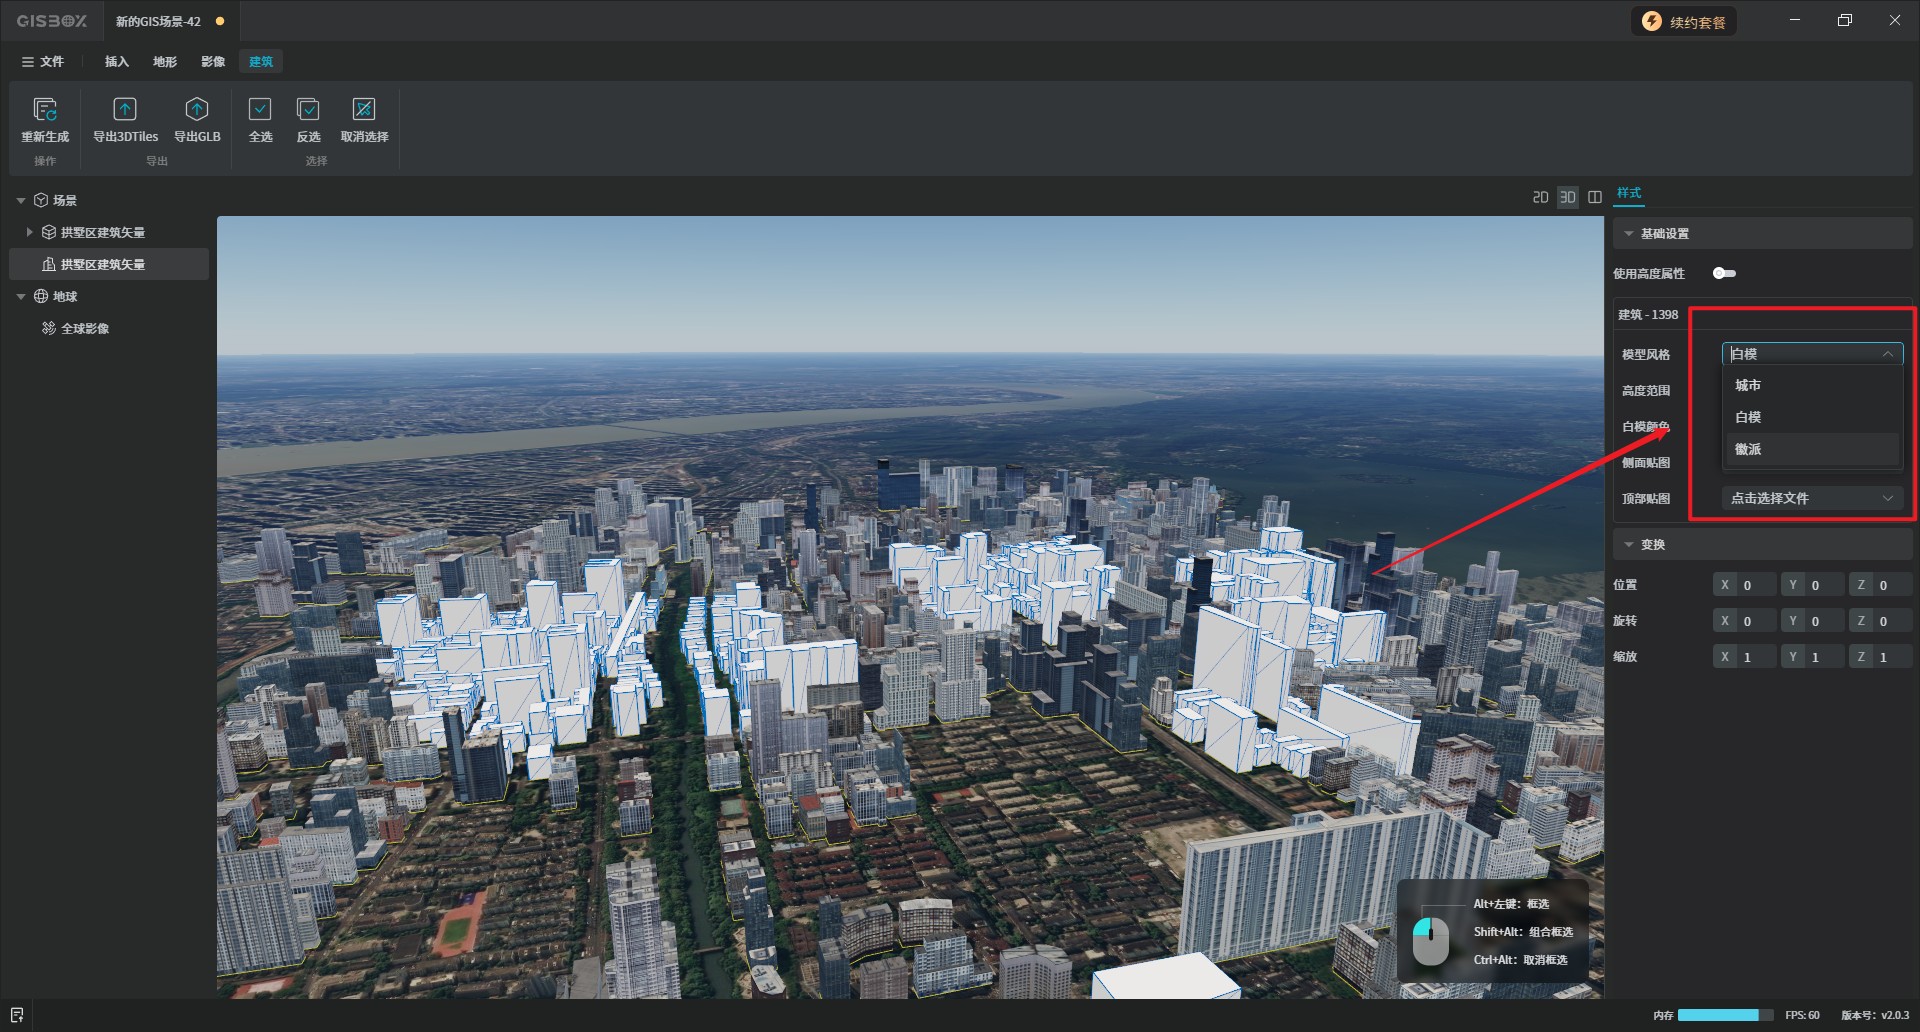The width and height of the screenshot is (1920, 1032).
Task: Click the 重新生成 (regenerate) icon
Action: 45,109
